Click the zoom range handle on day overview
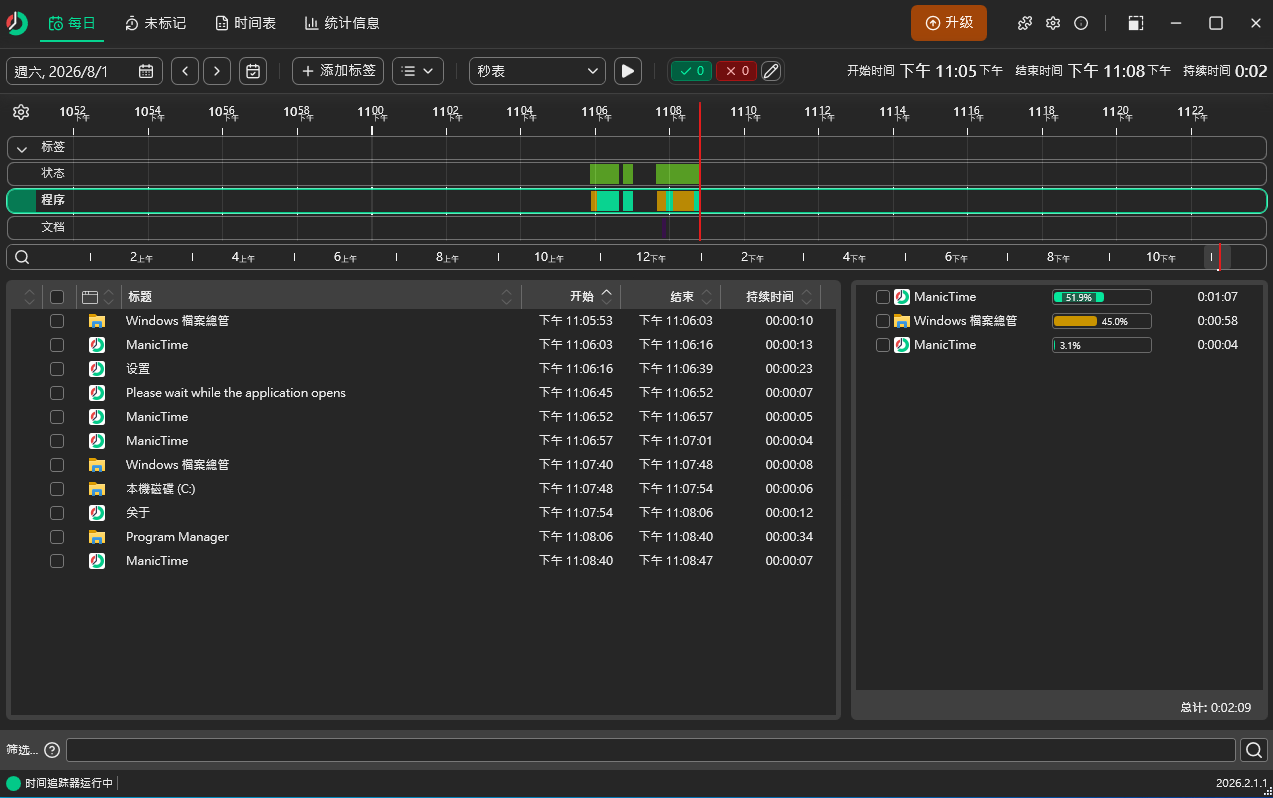1273x798 pixels. click(x=1217, y=257)
